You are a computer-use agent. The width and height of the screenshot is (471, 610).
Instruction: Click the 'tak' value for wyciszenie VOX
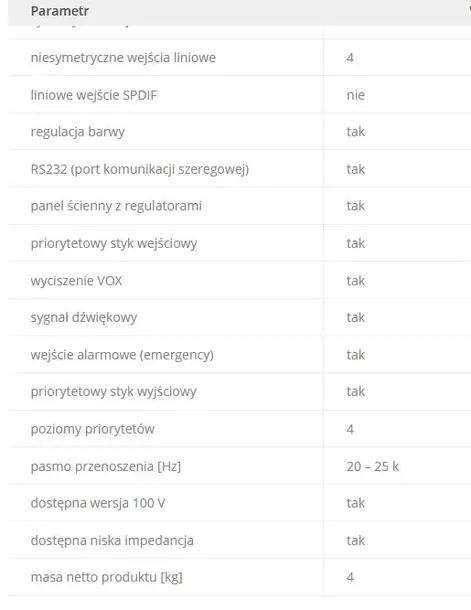(355, 280)
